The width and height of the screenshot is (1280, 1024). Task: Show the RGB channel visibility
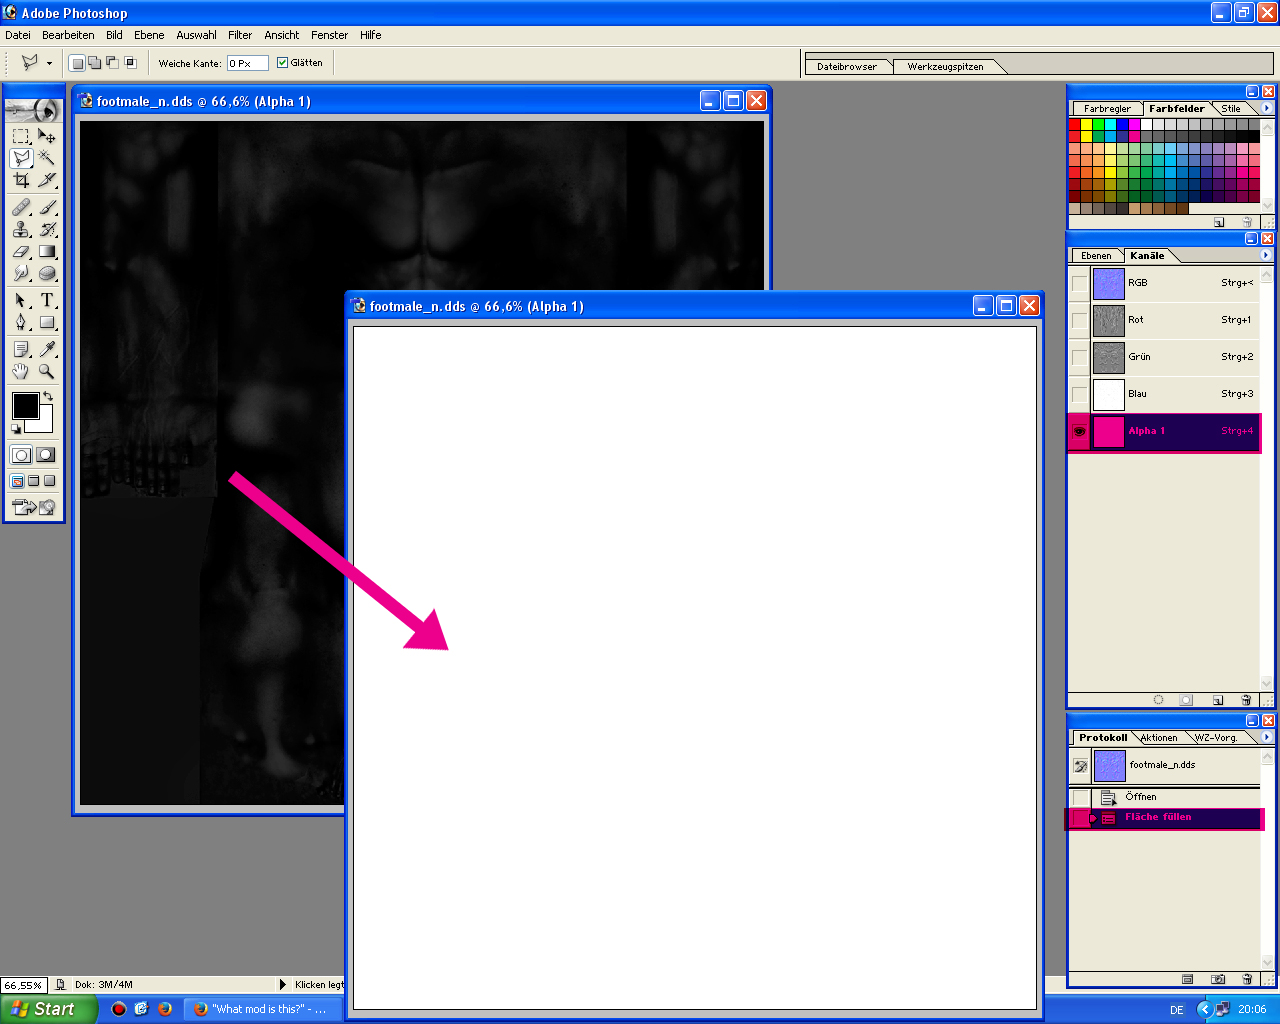(x=1079, y=283)
